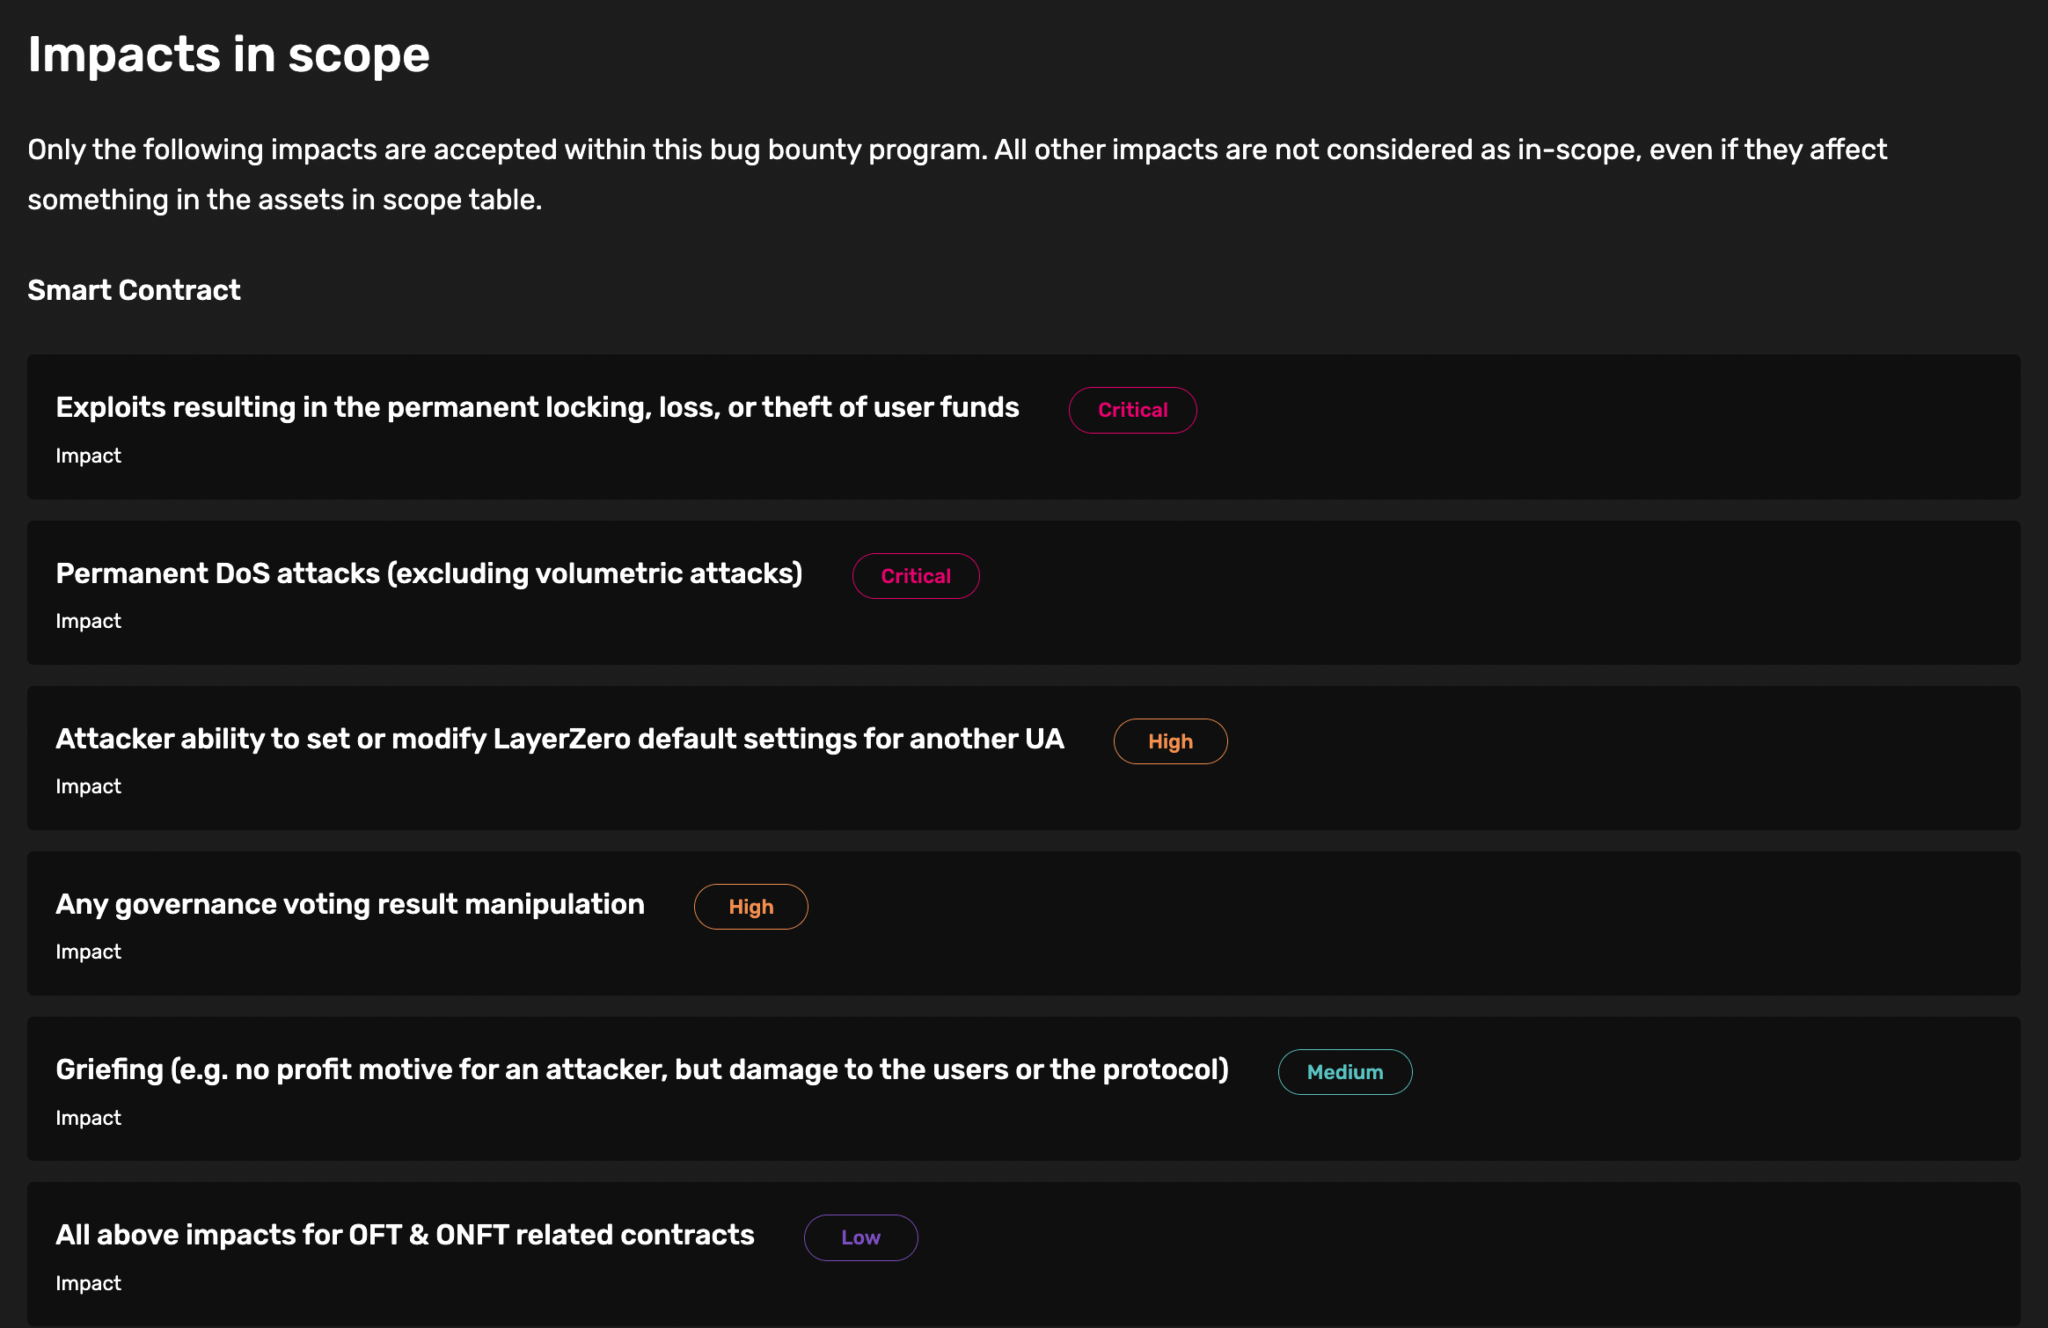Click the 'Impact' label under the Griefing row

(x=88, y=1118)
